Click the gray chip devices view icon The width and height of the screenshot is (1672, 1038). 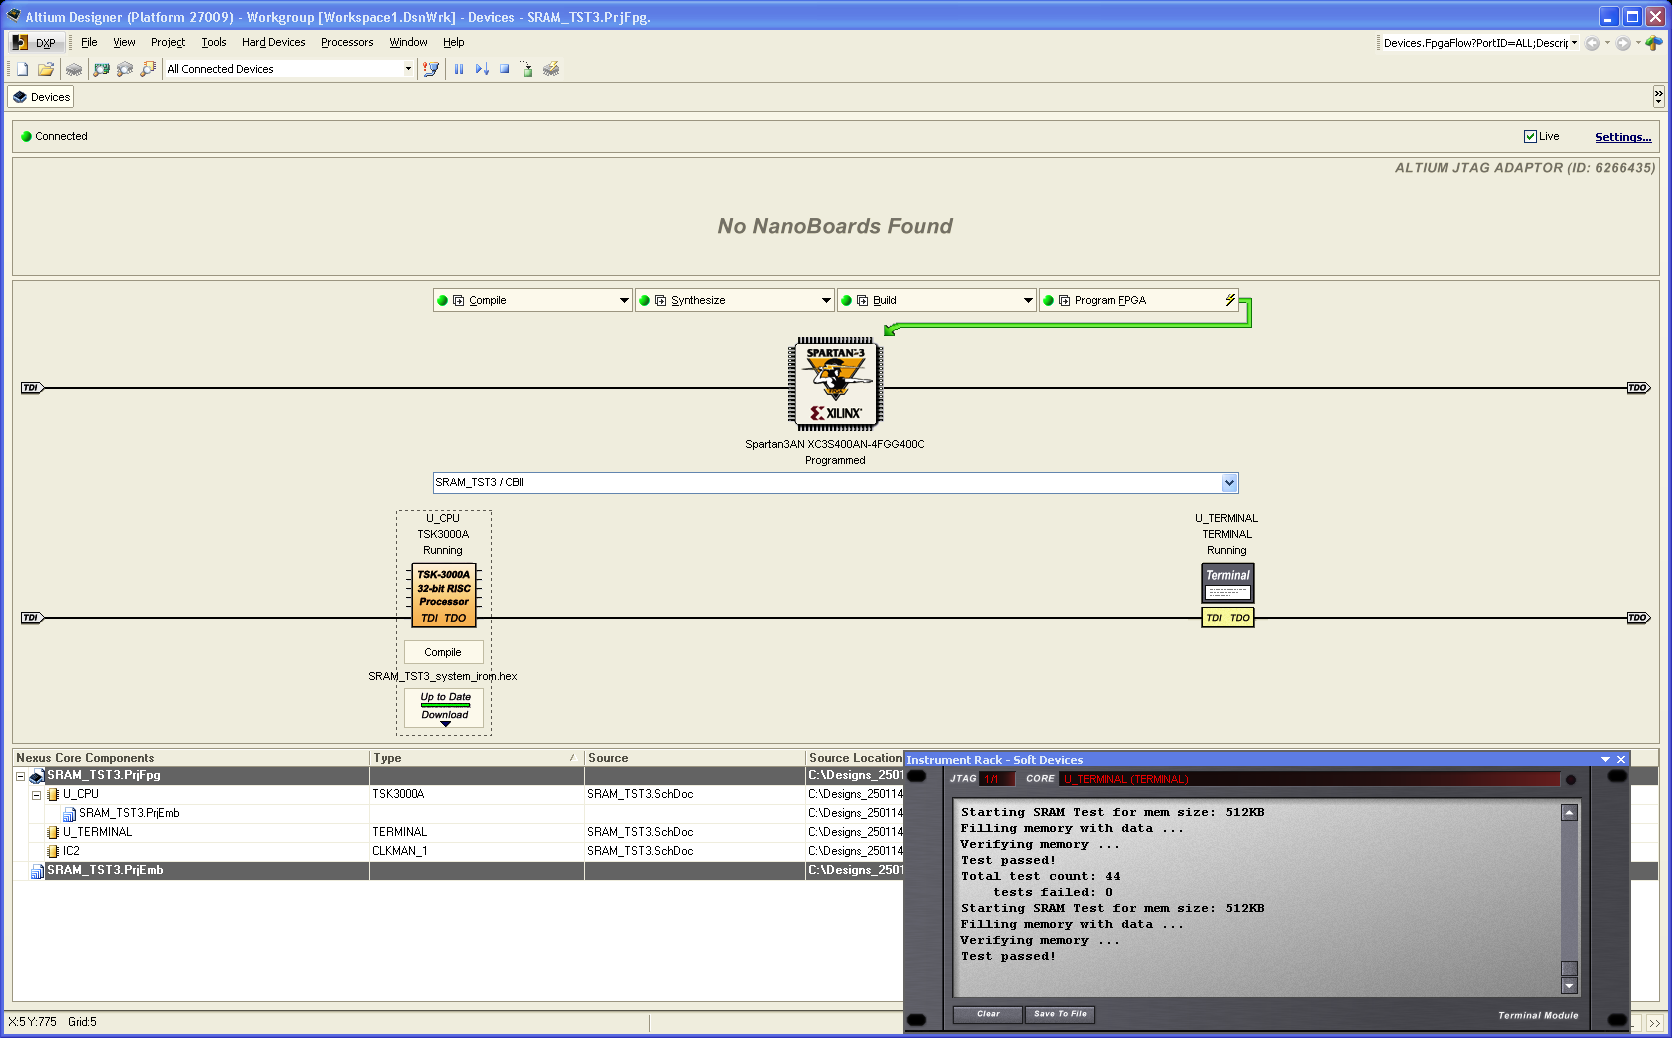click(74, 69)
